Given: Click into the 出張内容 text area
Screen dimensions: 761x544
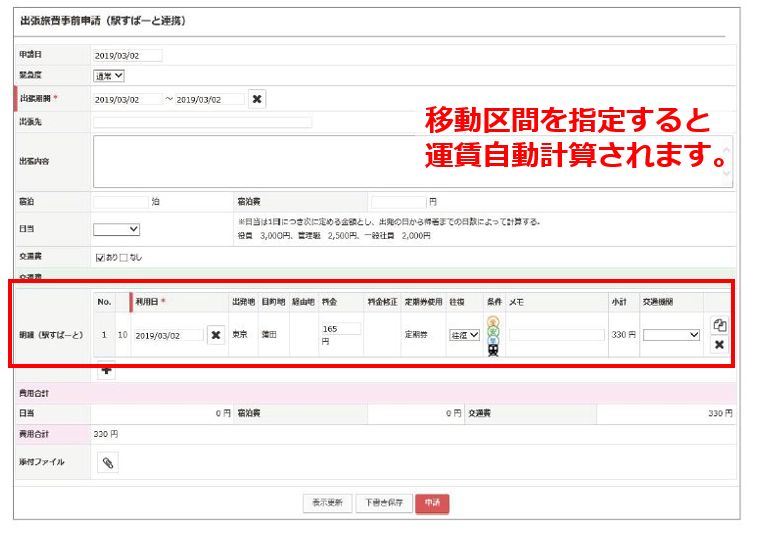Looking at the screenshot, I should point(412,161).
